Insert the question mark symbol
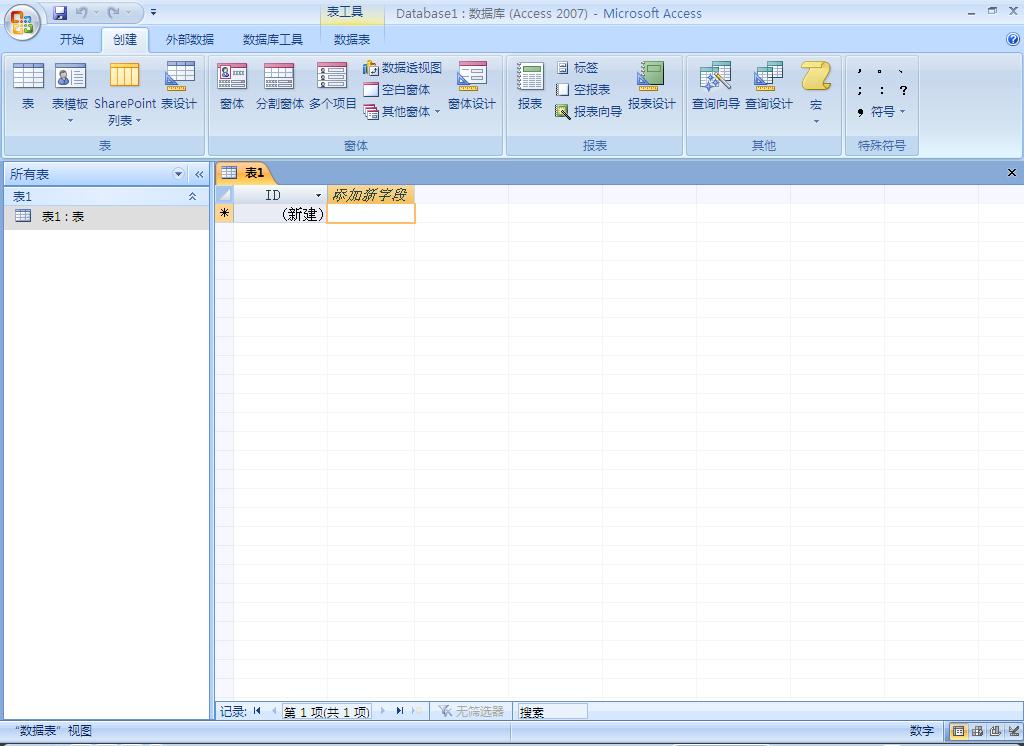The height and width of the screenshot is (746, 1024). click(903, 90)
